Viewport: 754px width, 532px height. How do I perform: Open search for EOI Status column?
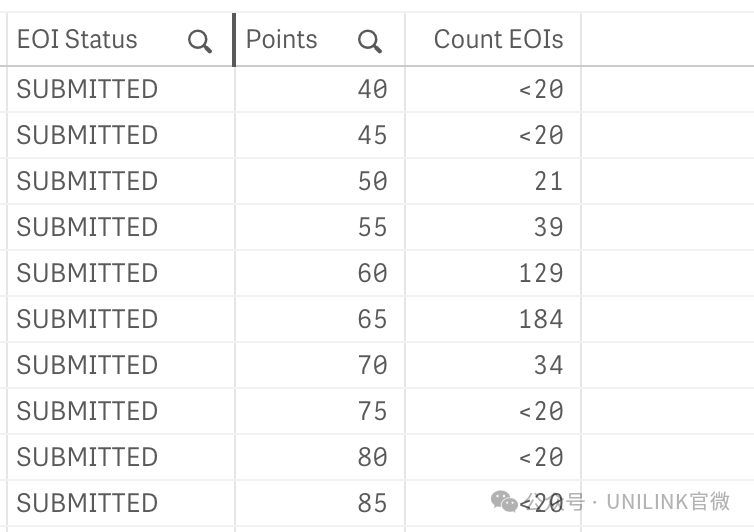pyautogui.click(x=200, y=41)
